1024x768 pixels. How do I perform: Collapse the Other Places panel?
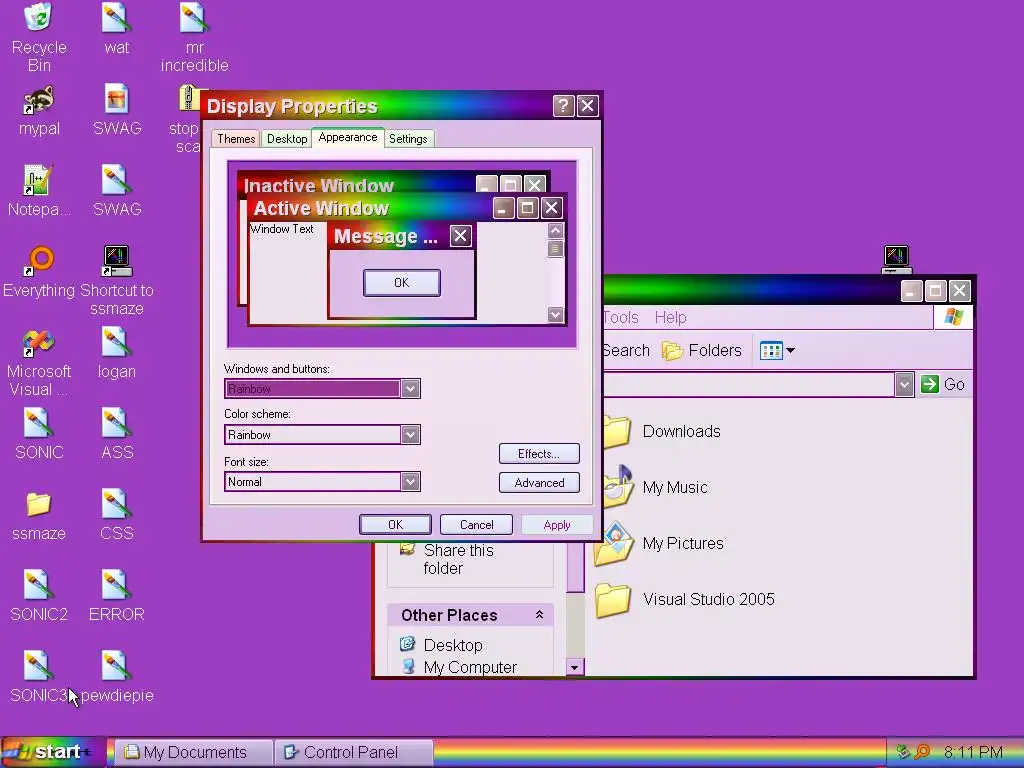click(539, 615)
